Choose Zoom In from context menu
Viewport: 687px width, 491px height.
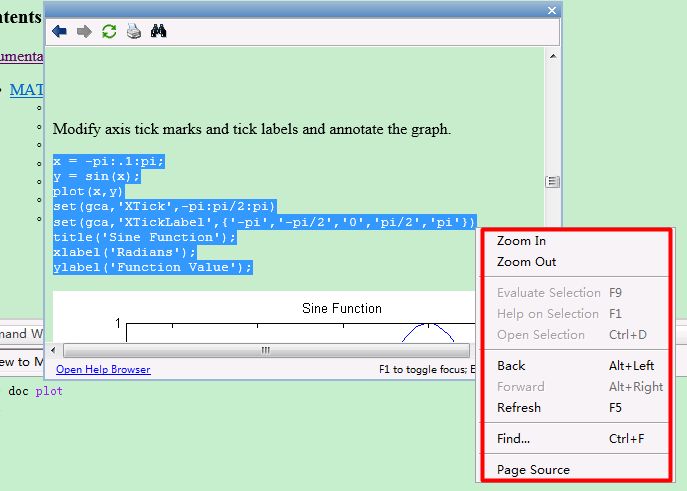point(576,241)
